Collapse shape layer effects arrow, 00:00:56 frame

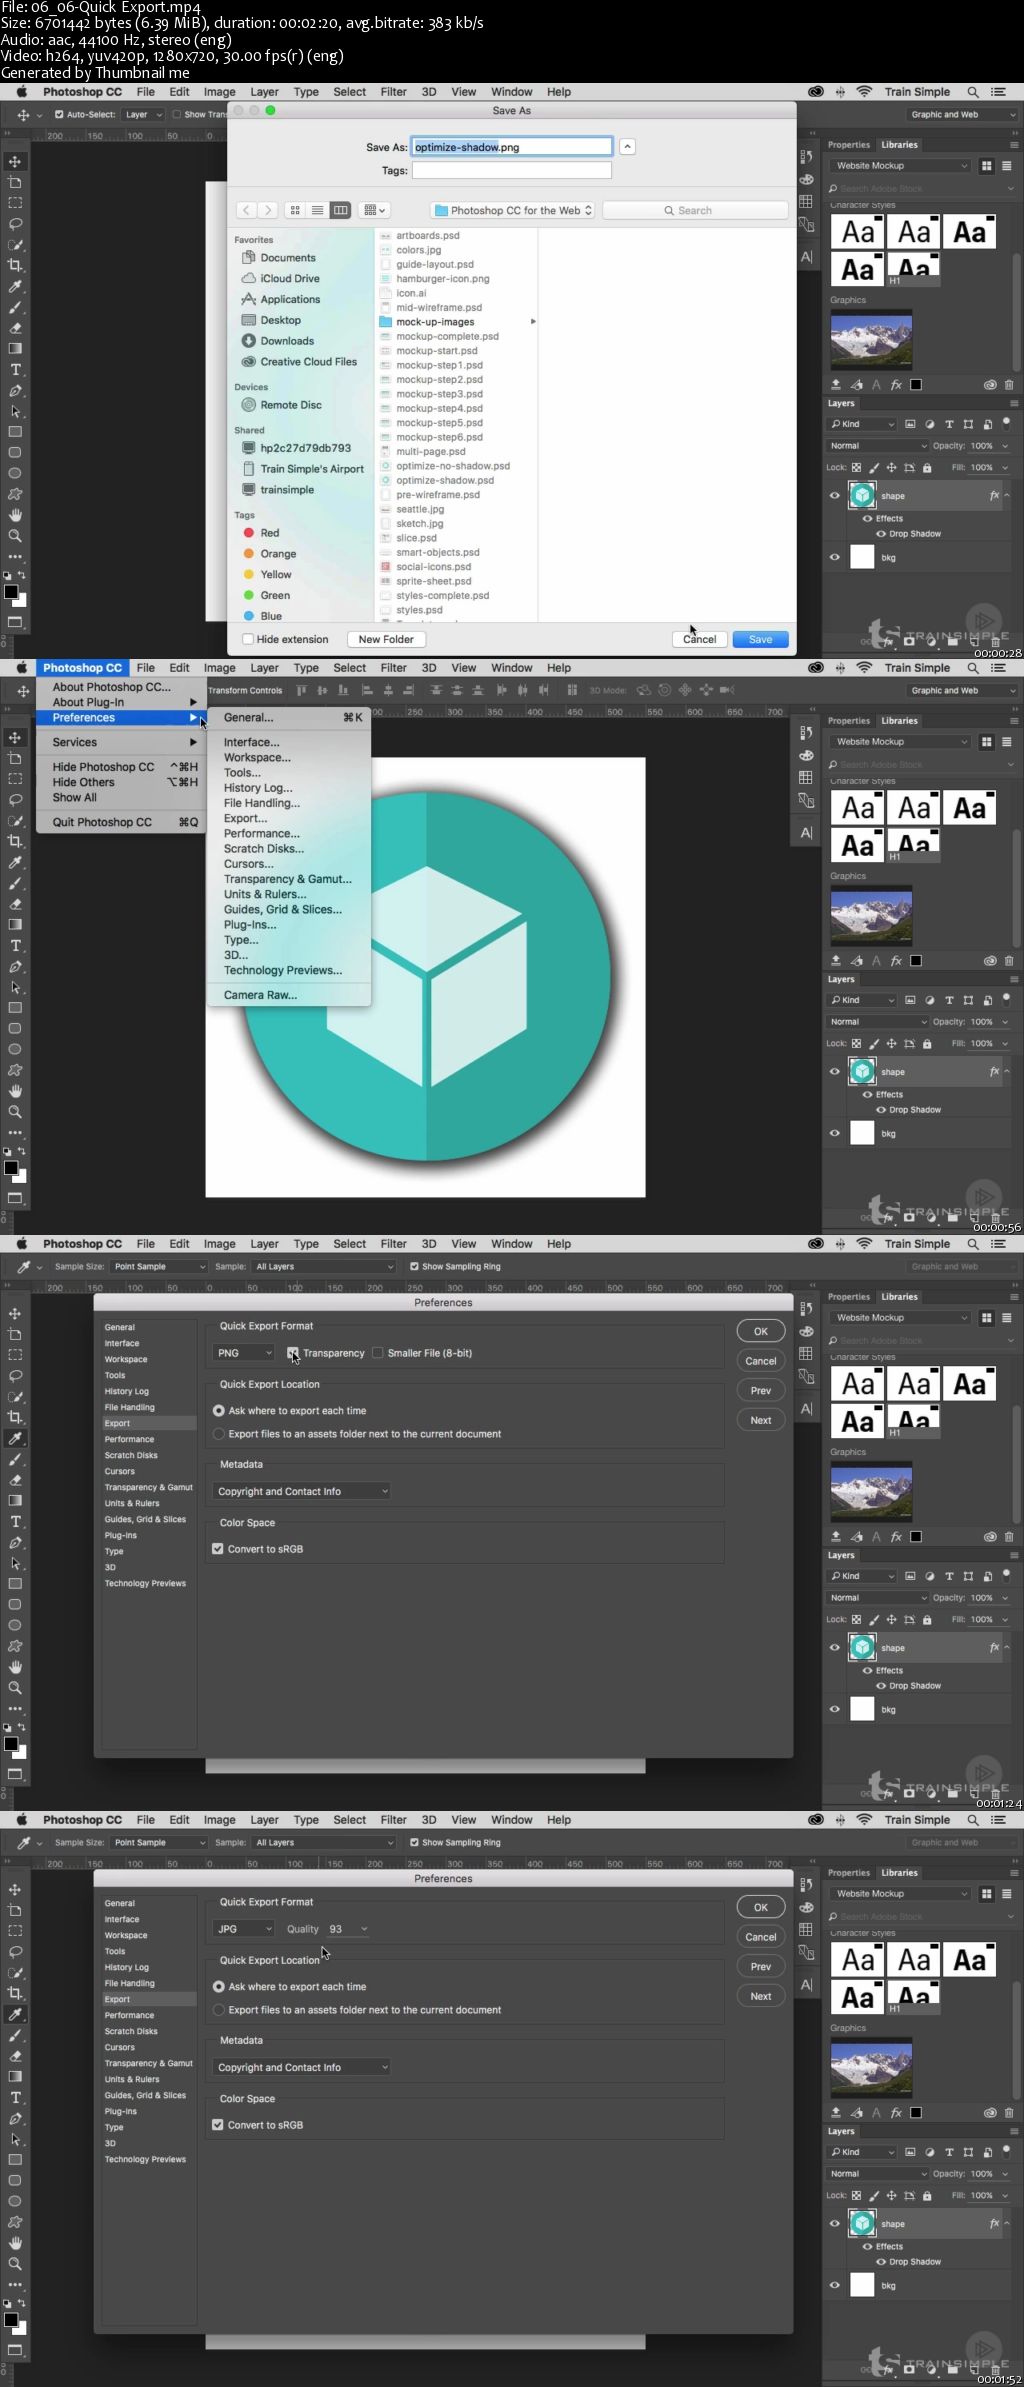point(1006,1071)
